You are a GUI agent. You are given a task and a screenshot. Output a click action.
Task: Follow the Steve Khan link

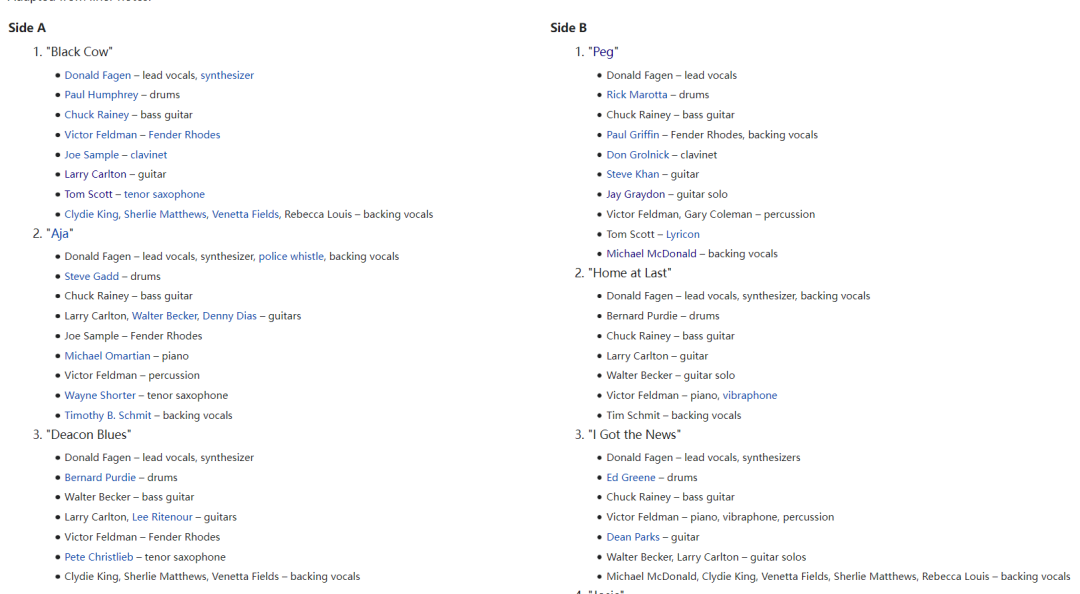click(632, 174)
